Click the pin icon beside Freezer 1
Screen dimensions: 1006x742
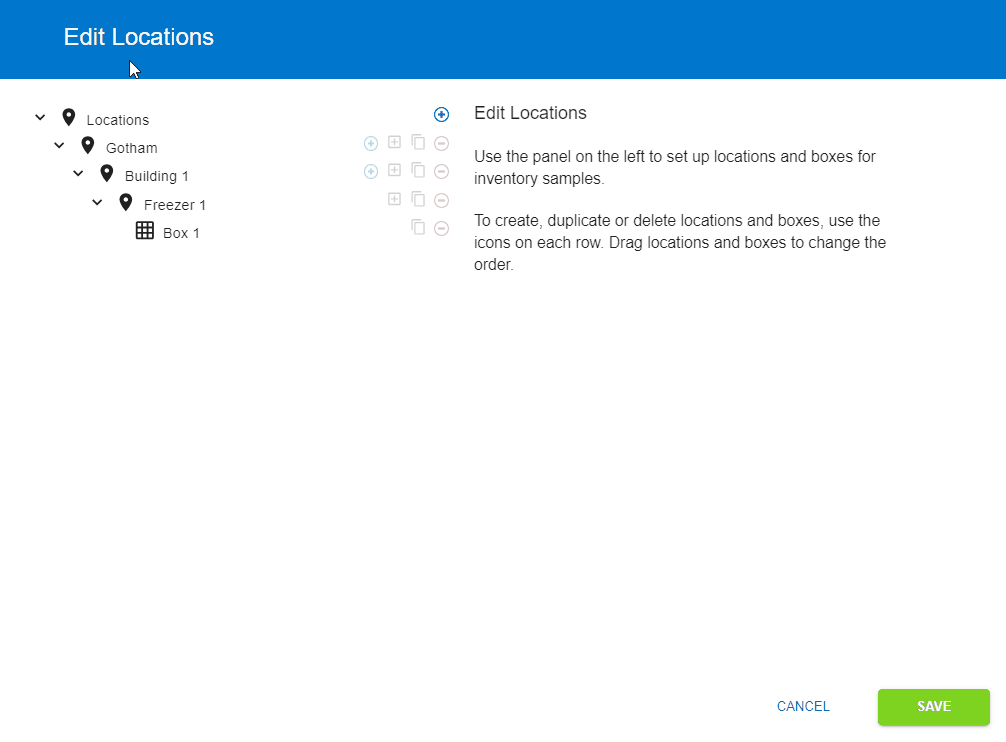[126, 203]
